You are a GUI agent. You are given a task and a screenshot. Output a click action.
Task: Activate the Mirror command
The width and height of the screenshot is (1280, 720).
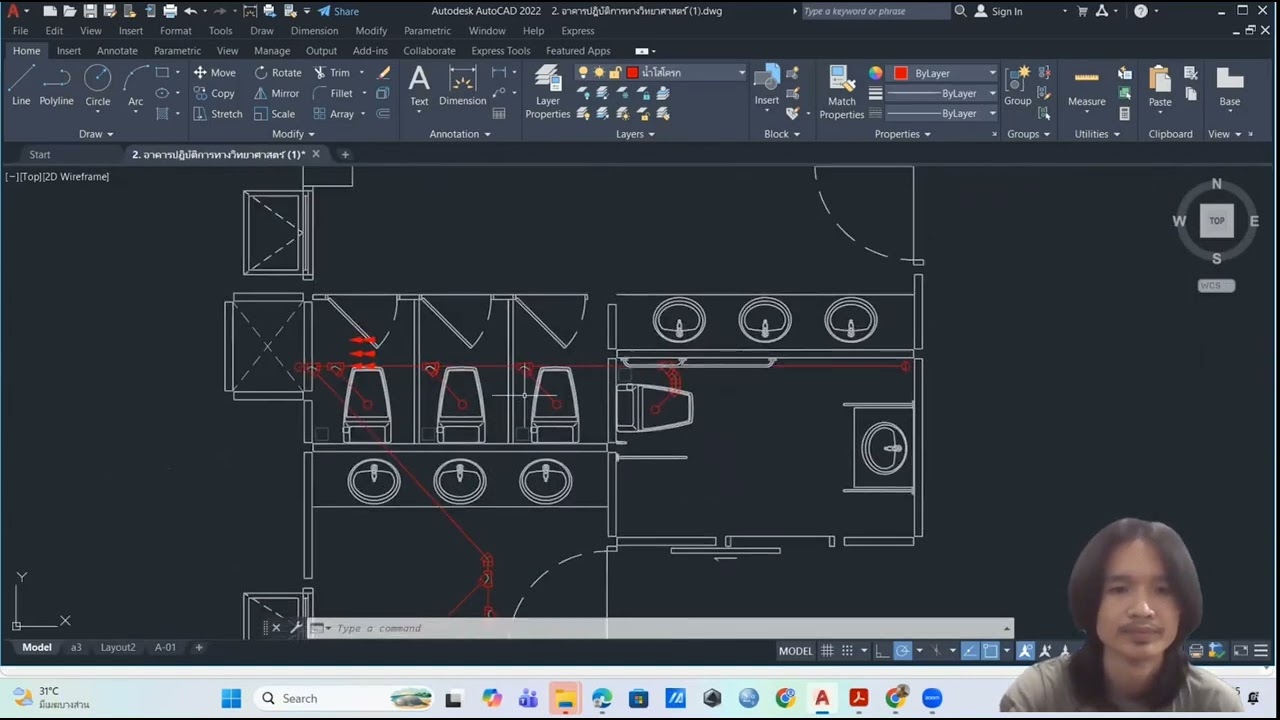click(276, 93)
